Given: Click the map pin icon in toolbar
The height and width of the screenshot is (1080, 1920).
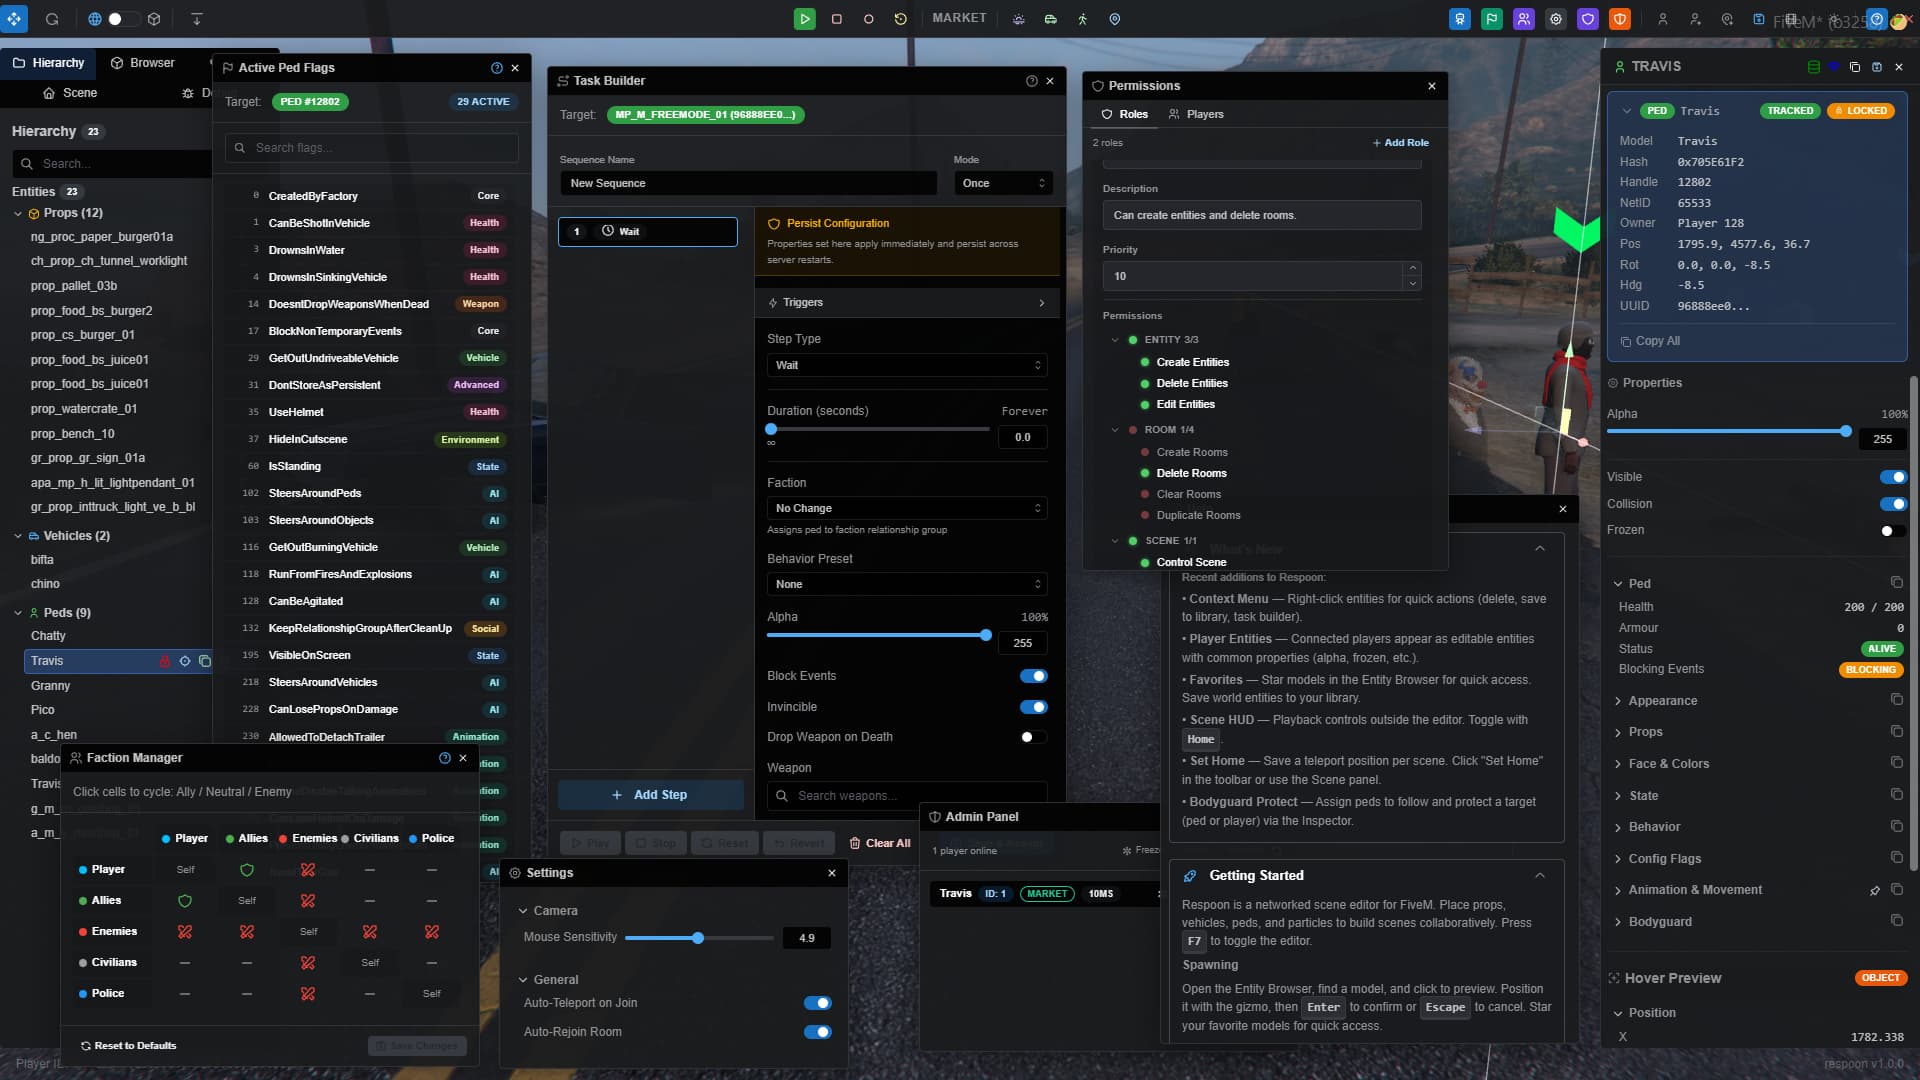Looking at the screenshot, I should 1115,19.
